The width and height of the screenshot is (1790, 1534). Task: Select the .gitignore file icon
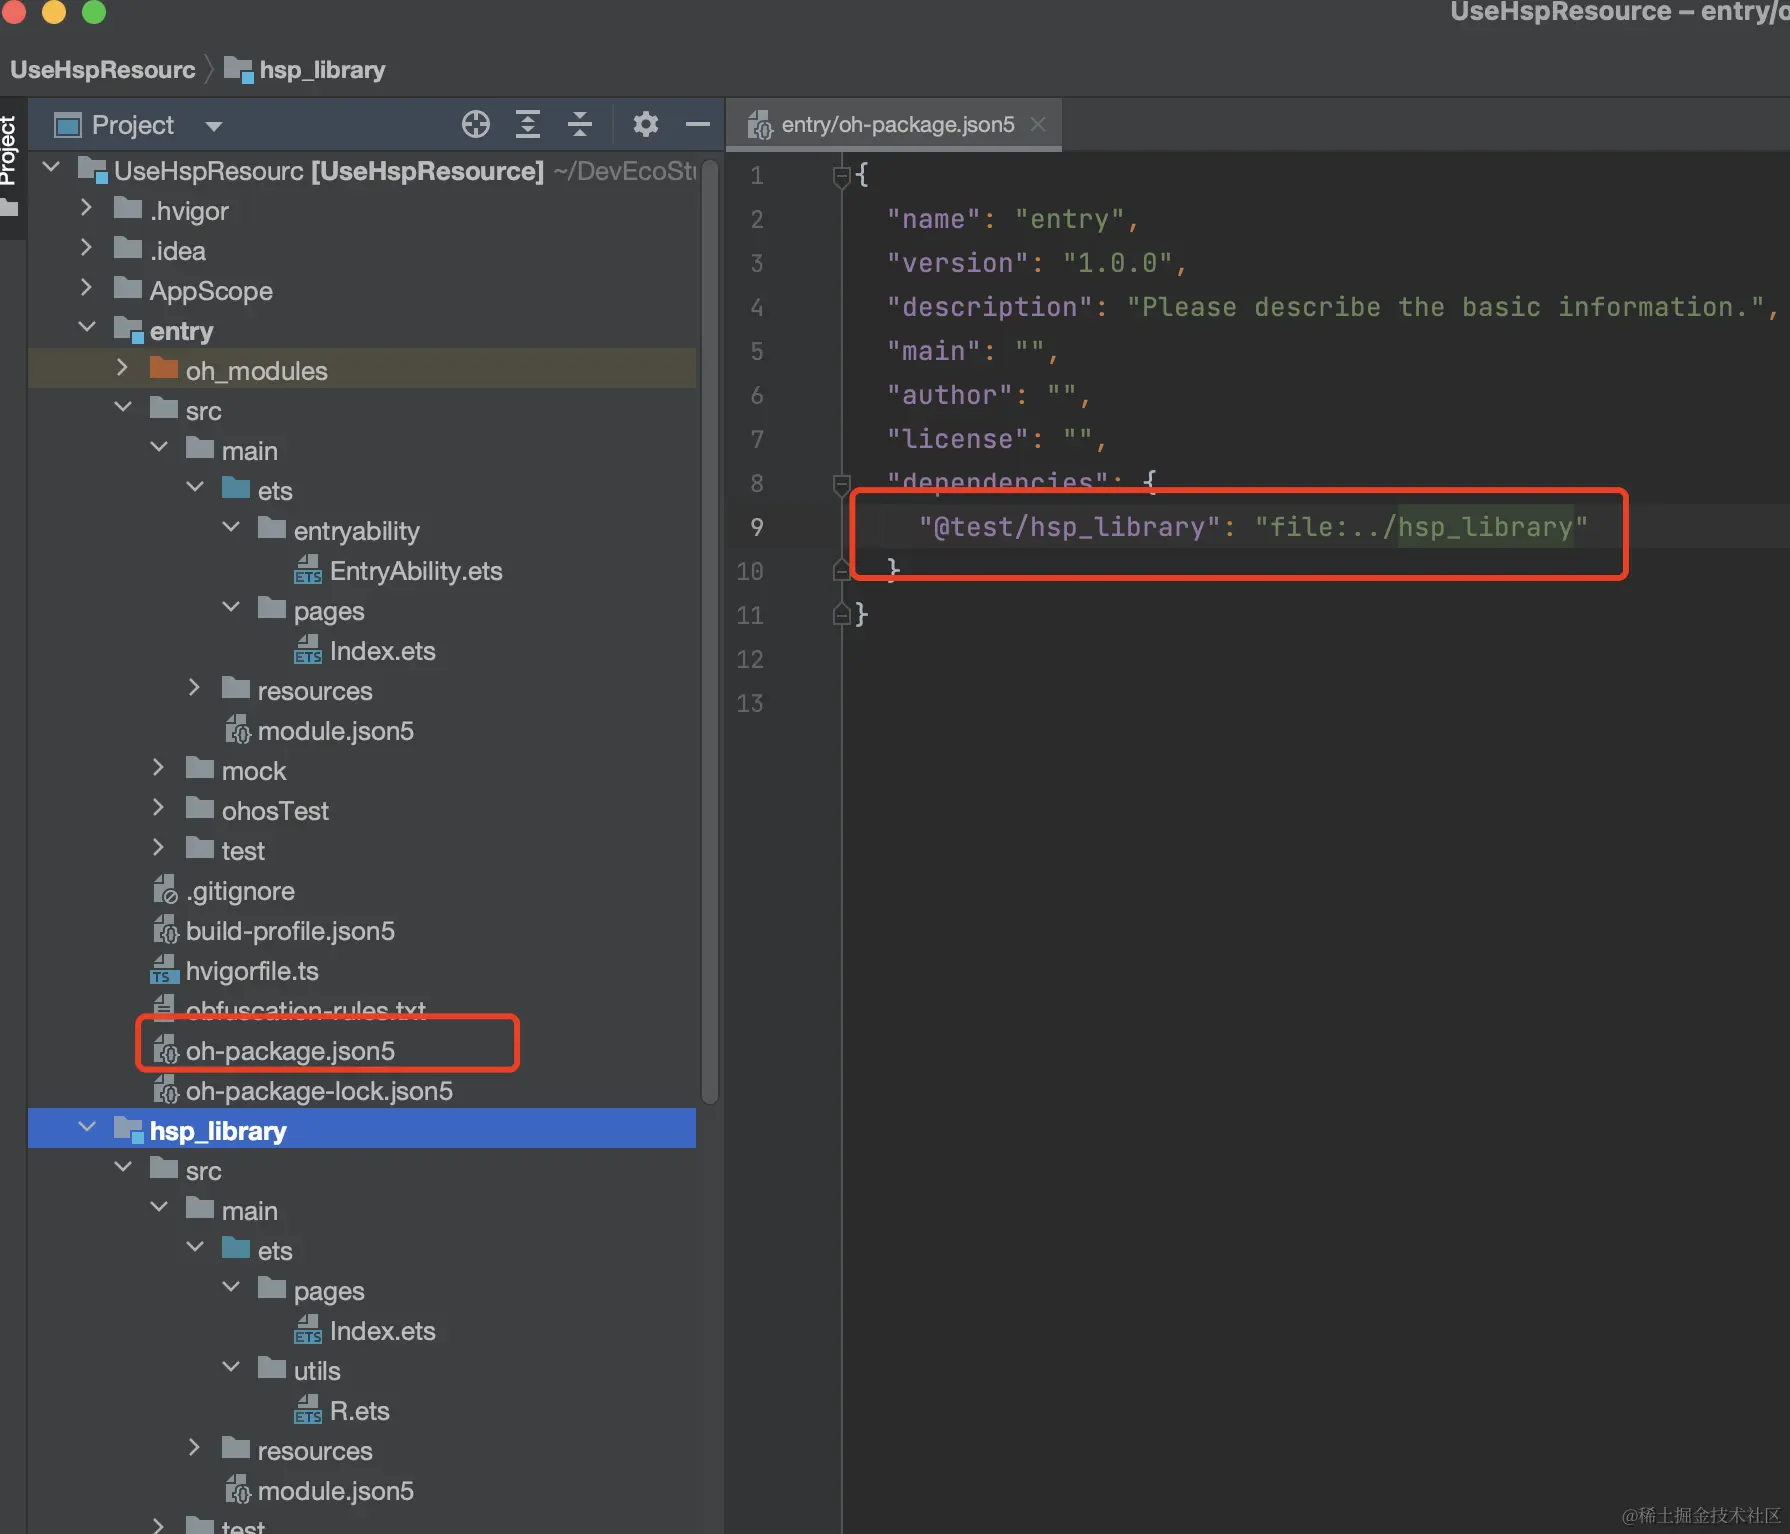pos(165,890)
